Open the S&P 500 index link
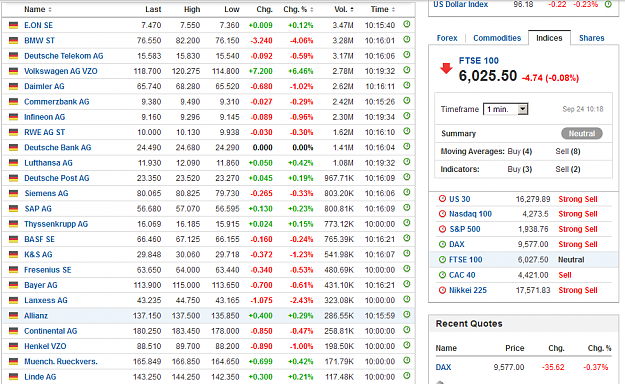Viewport: 625px width, 384px height. 465,229
